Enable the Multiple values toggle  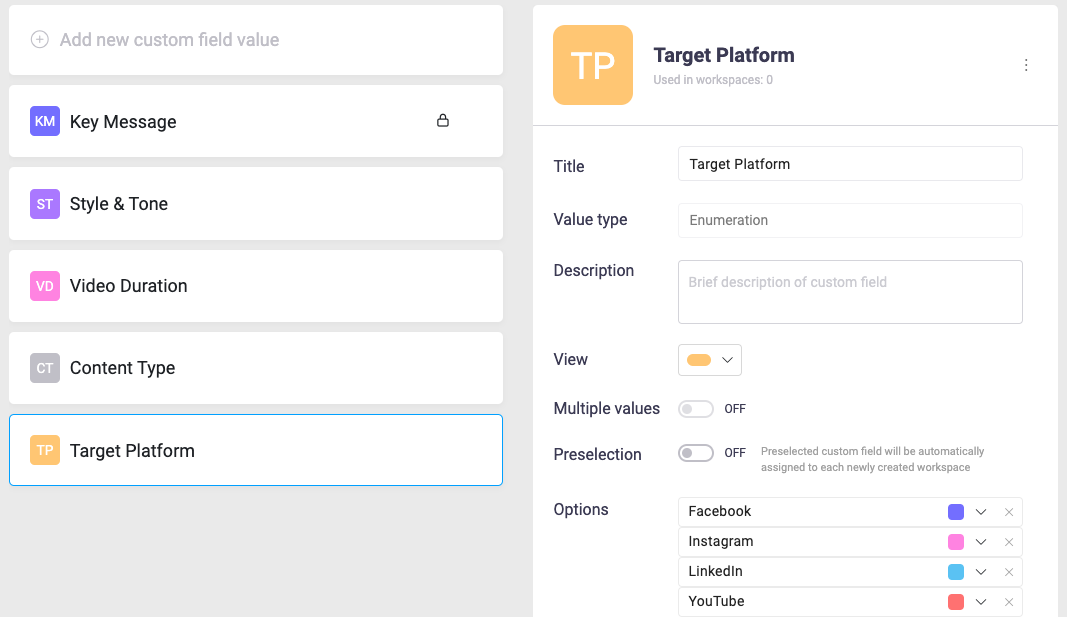pos(696,409)
